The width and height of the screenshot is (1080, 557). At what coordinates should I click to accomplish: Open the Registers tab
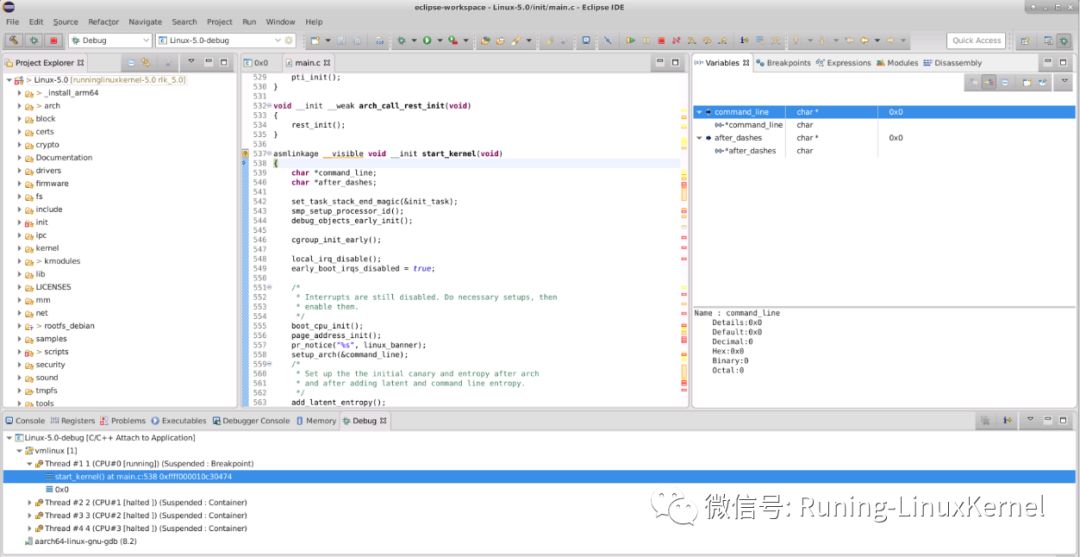pyautogui.click(x=72, y=421)
